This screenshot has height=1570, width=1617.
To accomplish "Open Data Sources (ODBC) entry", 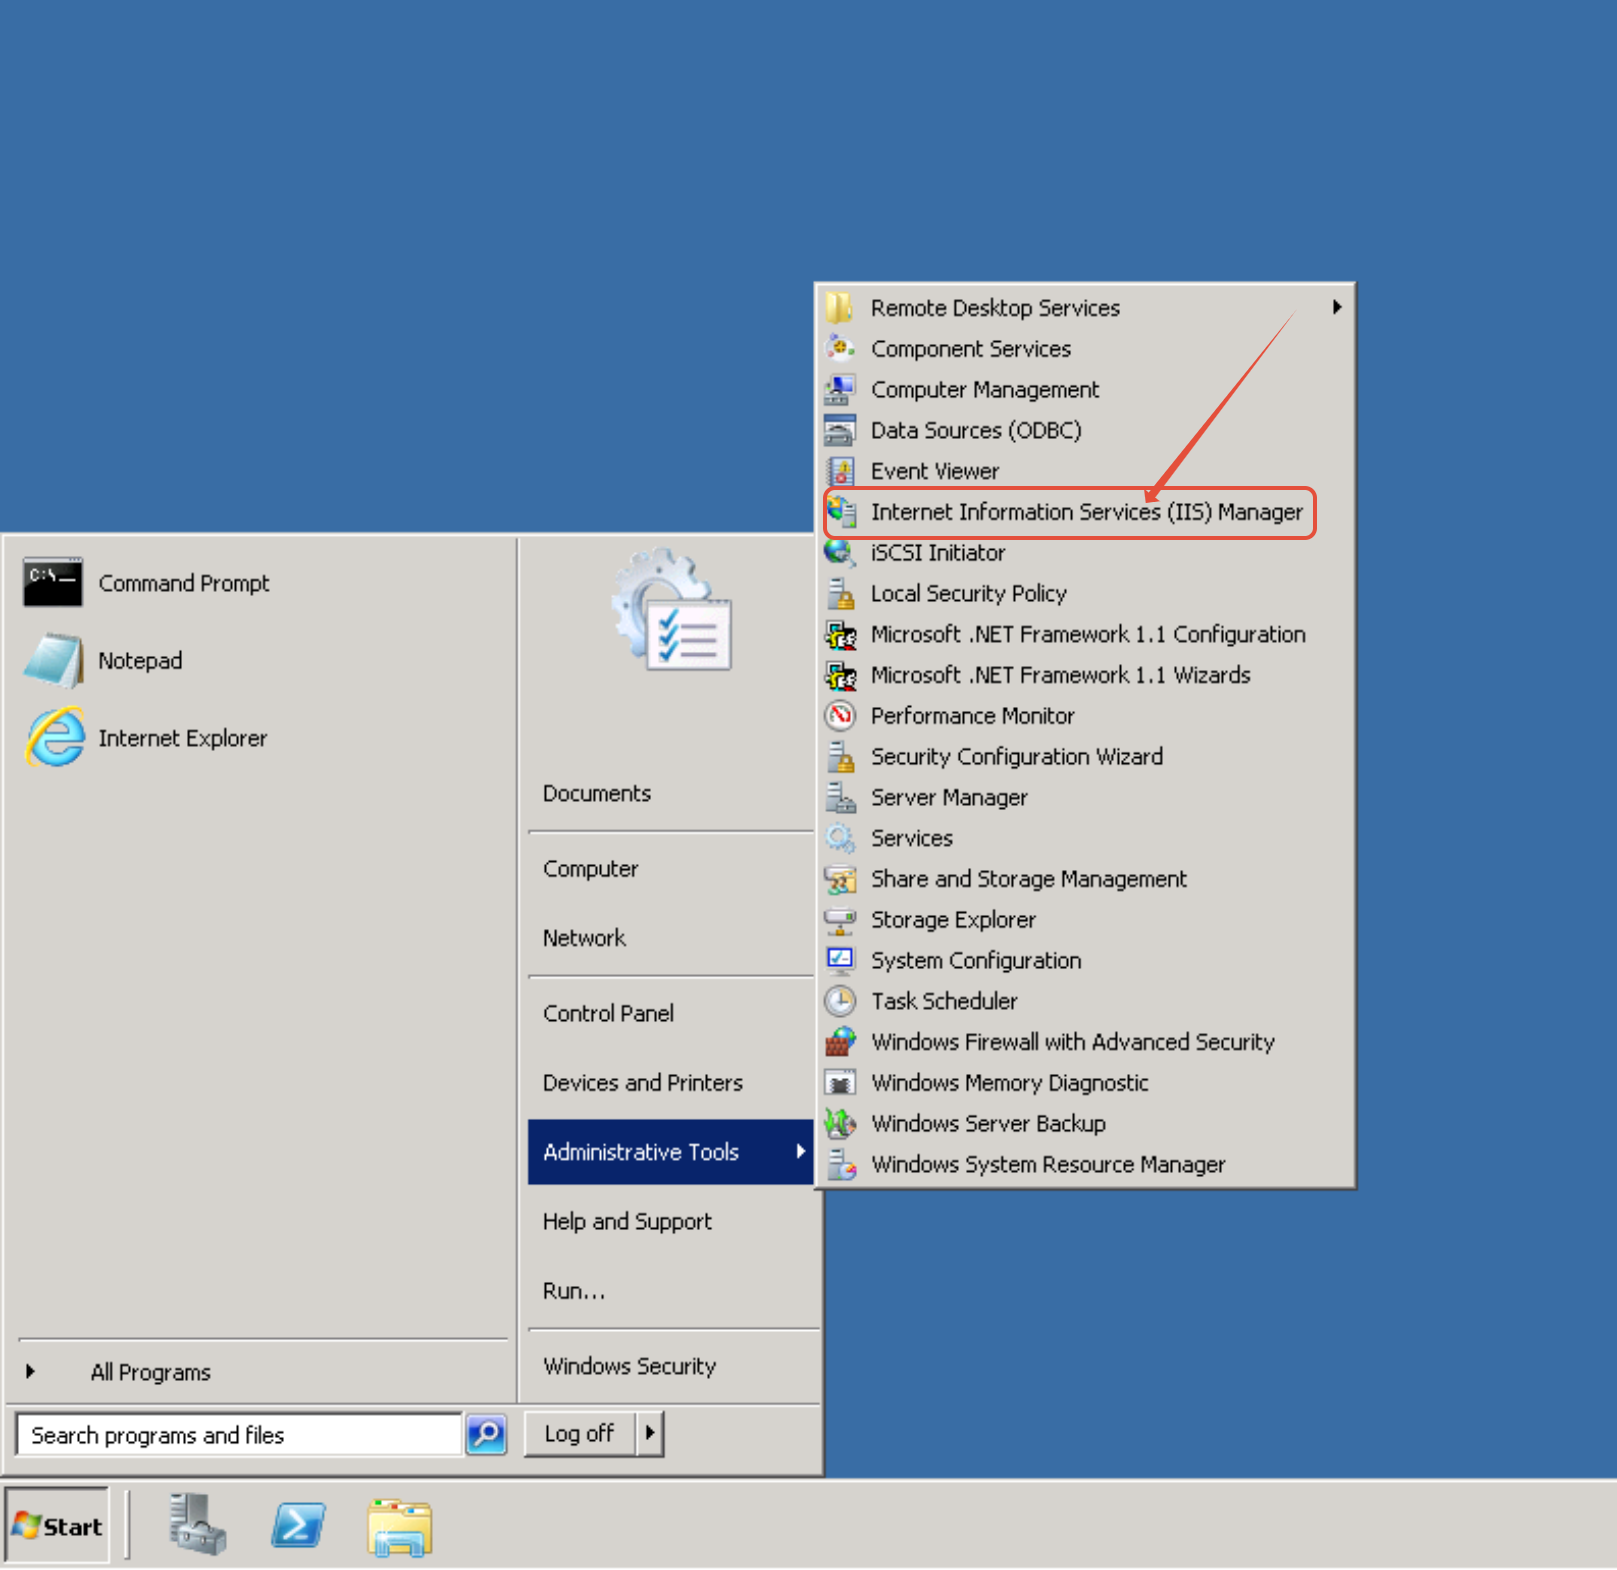I will pos(1086,430).
